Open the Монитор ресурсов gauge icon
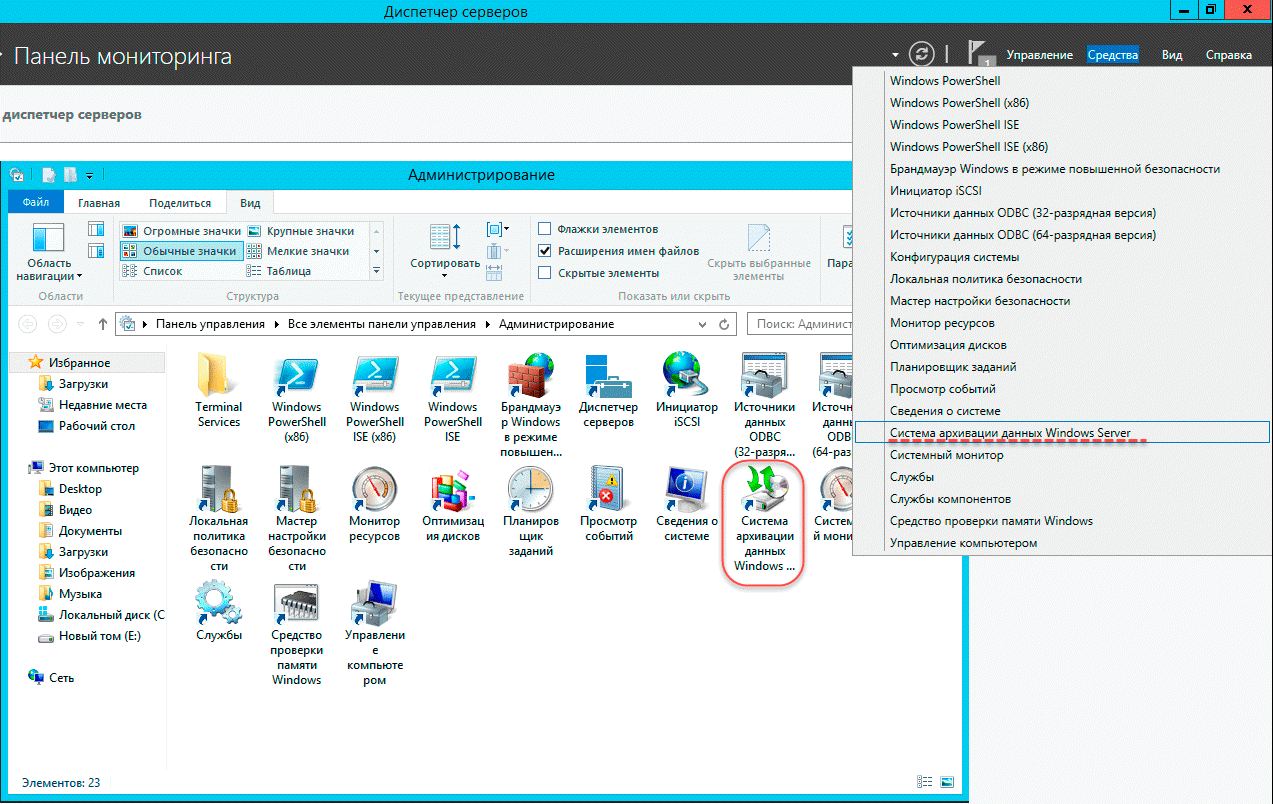The image size is (1273, 804). [x=374, y=490]
